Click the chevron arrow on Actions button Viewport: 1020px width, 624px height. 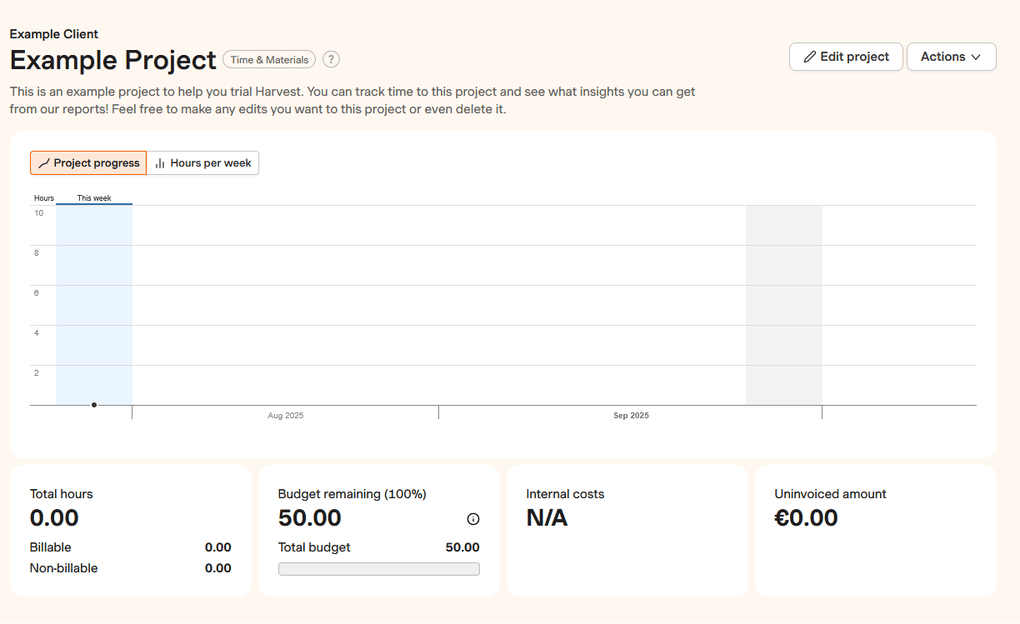[x=975, y=56]
